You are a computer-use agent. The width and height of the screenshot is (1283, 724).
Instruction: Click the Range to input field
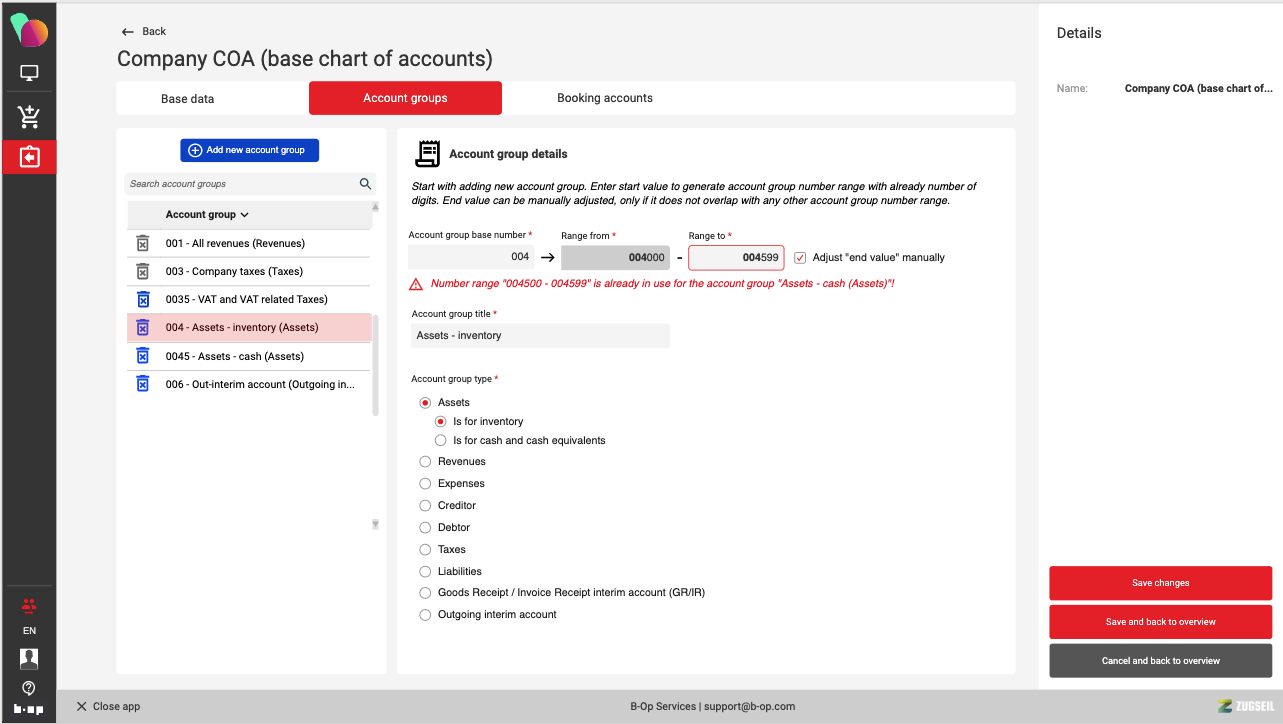click(x=735, y=258)
